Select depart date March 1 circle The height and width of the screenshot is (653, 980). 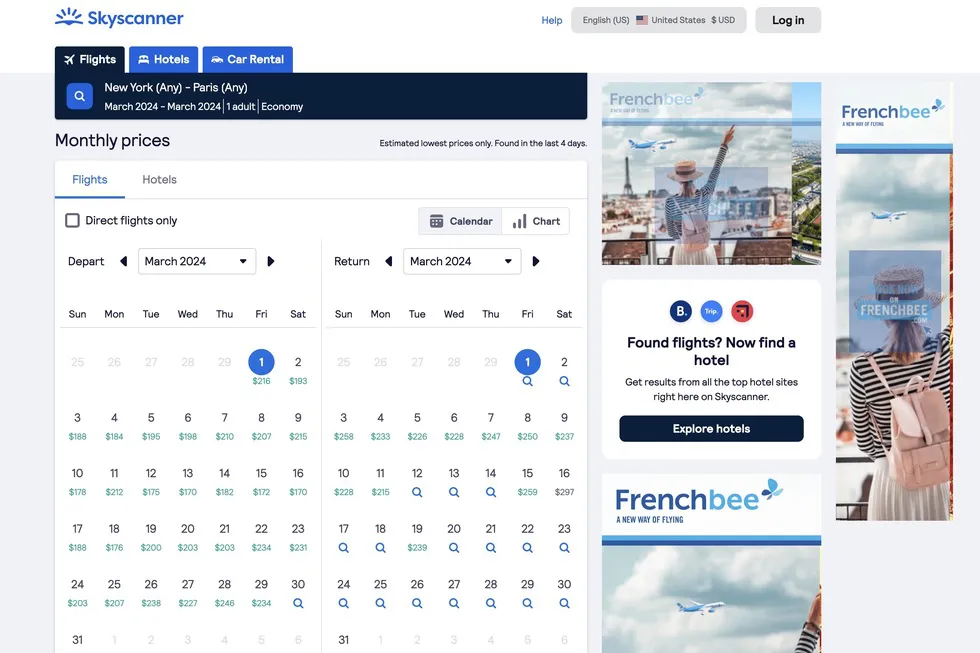pos(261,362)
